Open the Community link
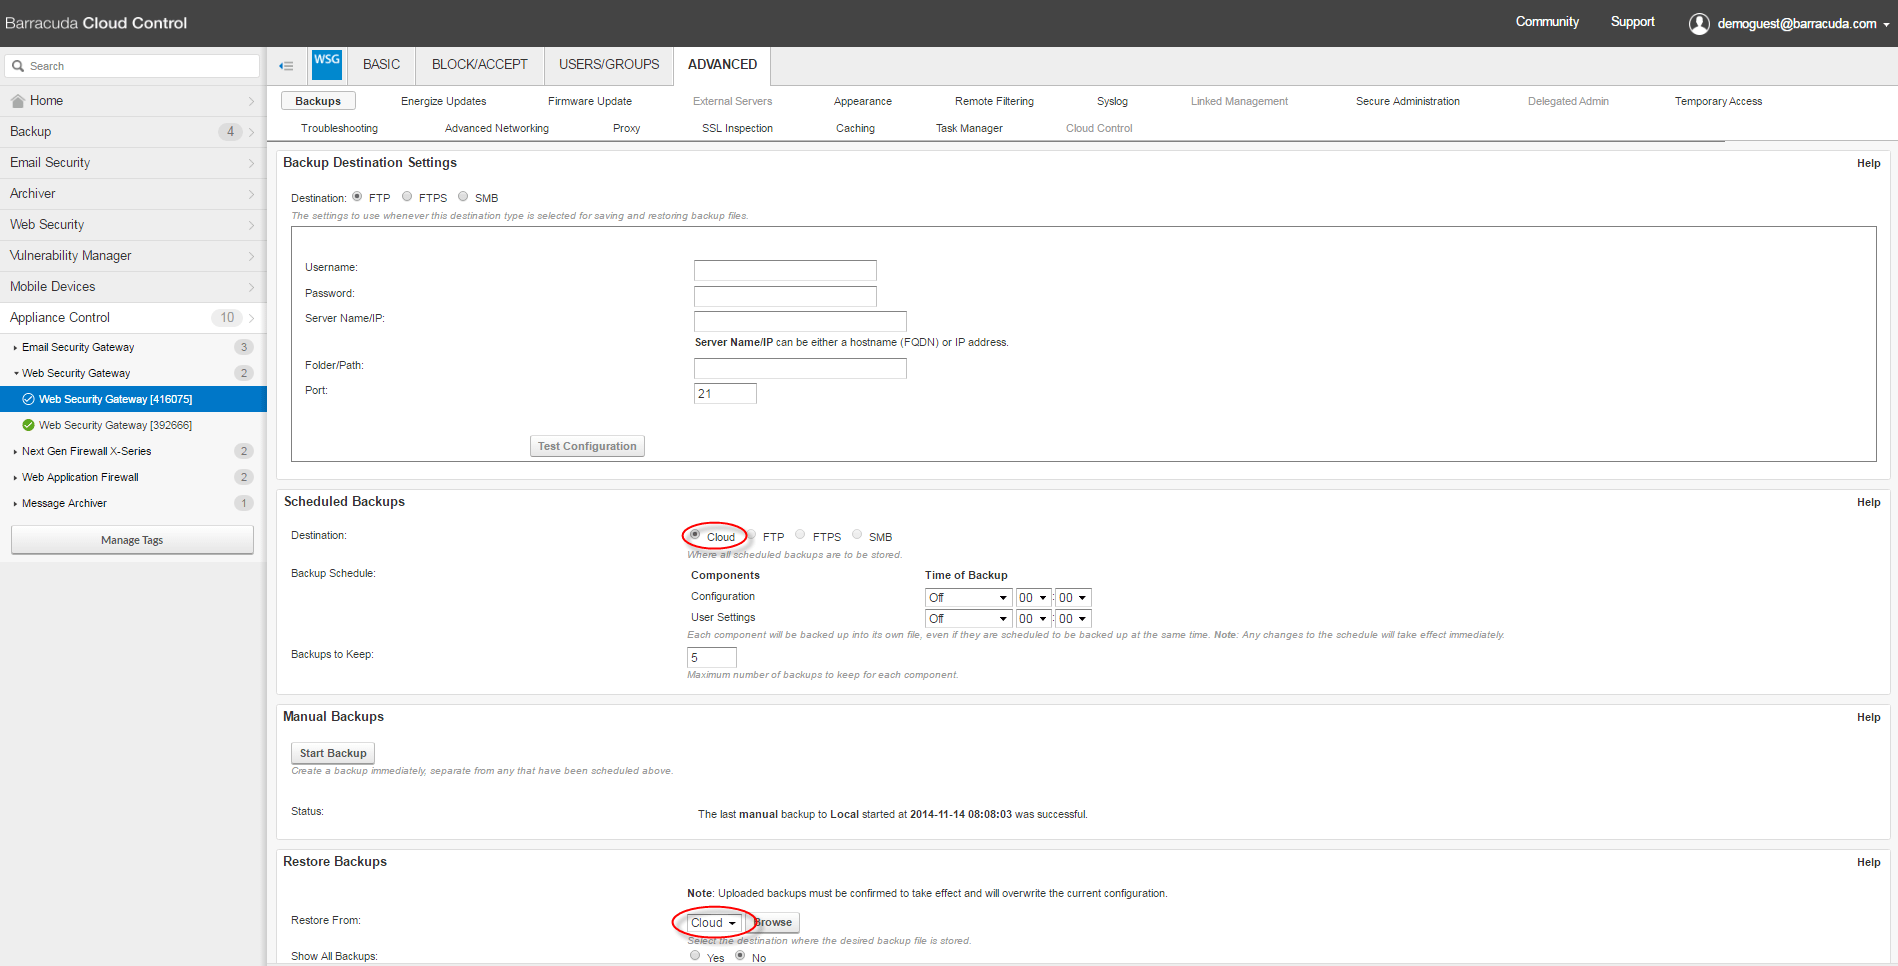Viewport: 1898px width, 966px height. [x=1547, y=22]
